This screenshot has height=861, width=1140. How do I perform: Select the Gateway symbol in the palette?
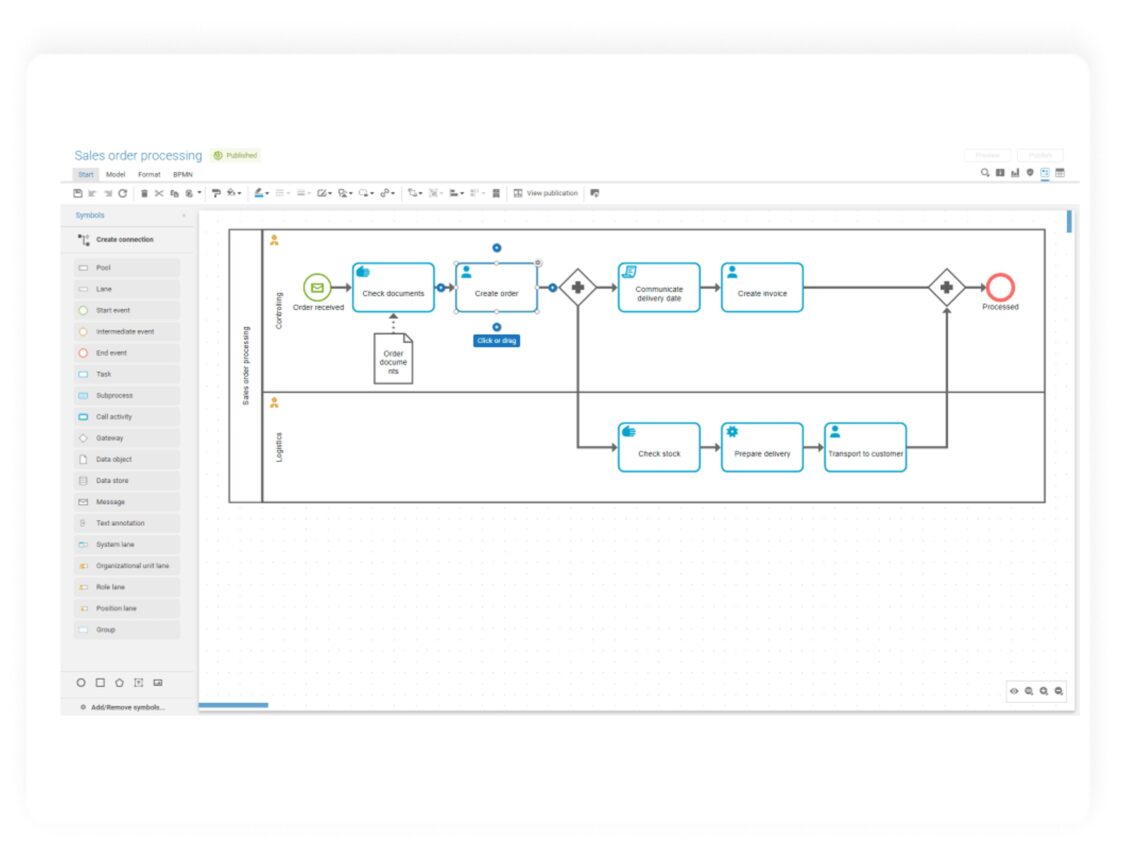(109, 438)
